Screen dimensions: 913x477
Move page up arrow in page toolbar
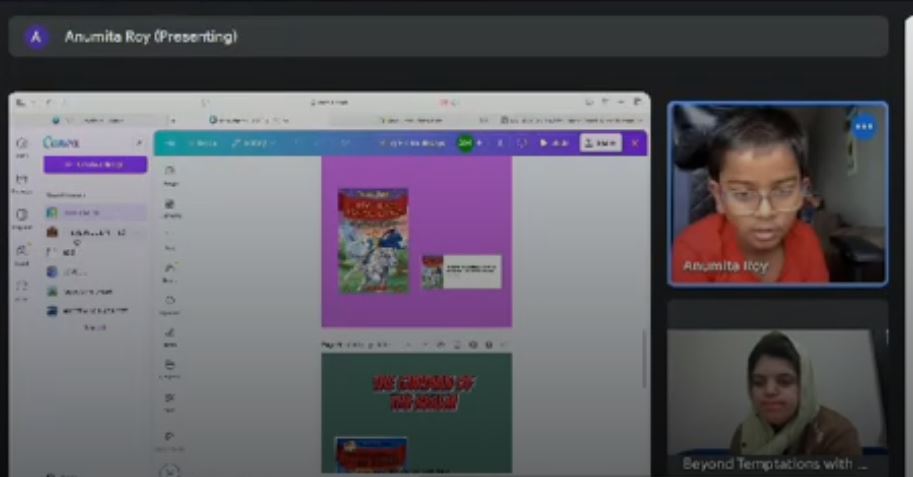click(408, 345)
